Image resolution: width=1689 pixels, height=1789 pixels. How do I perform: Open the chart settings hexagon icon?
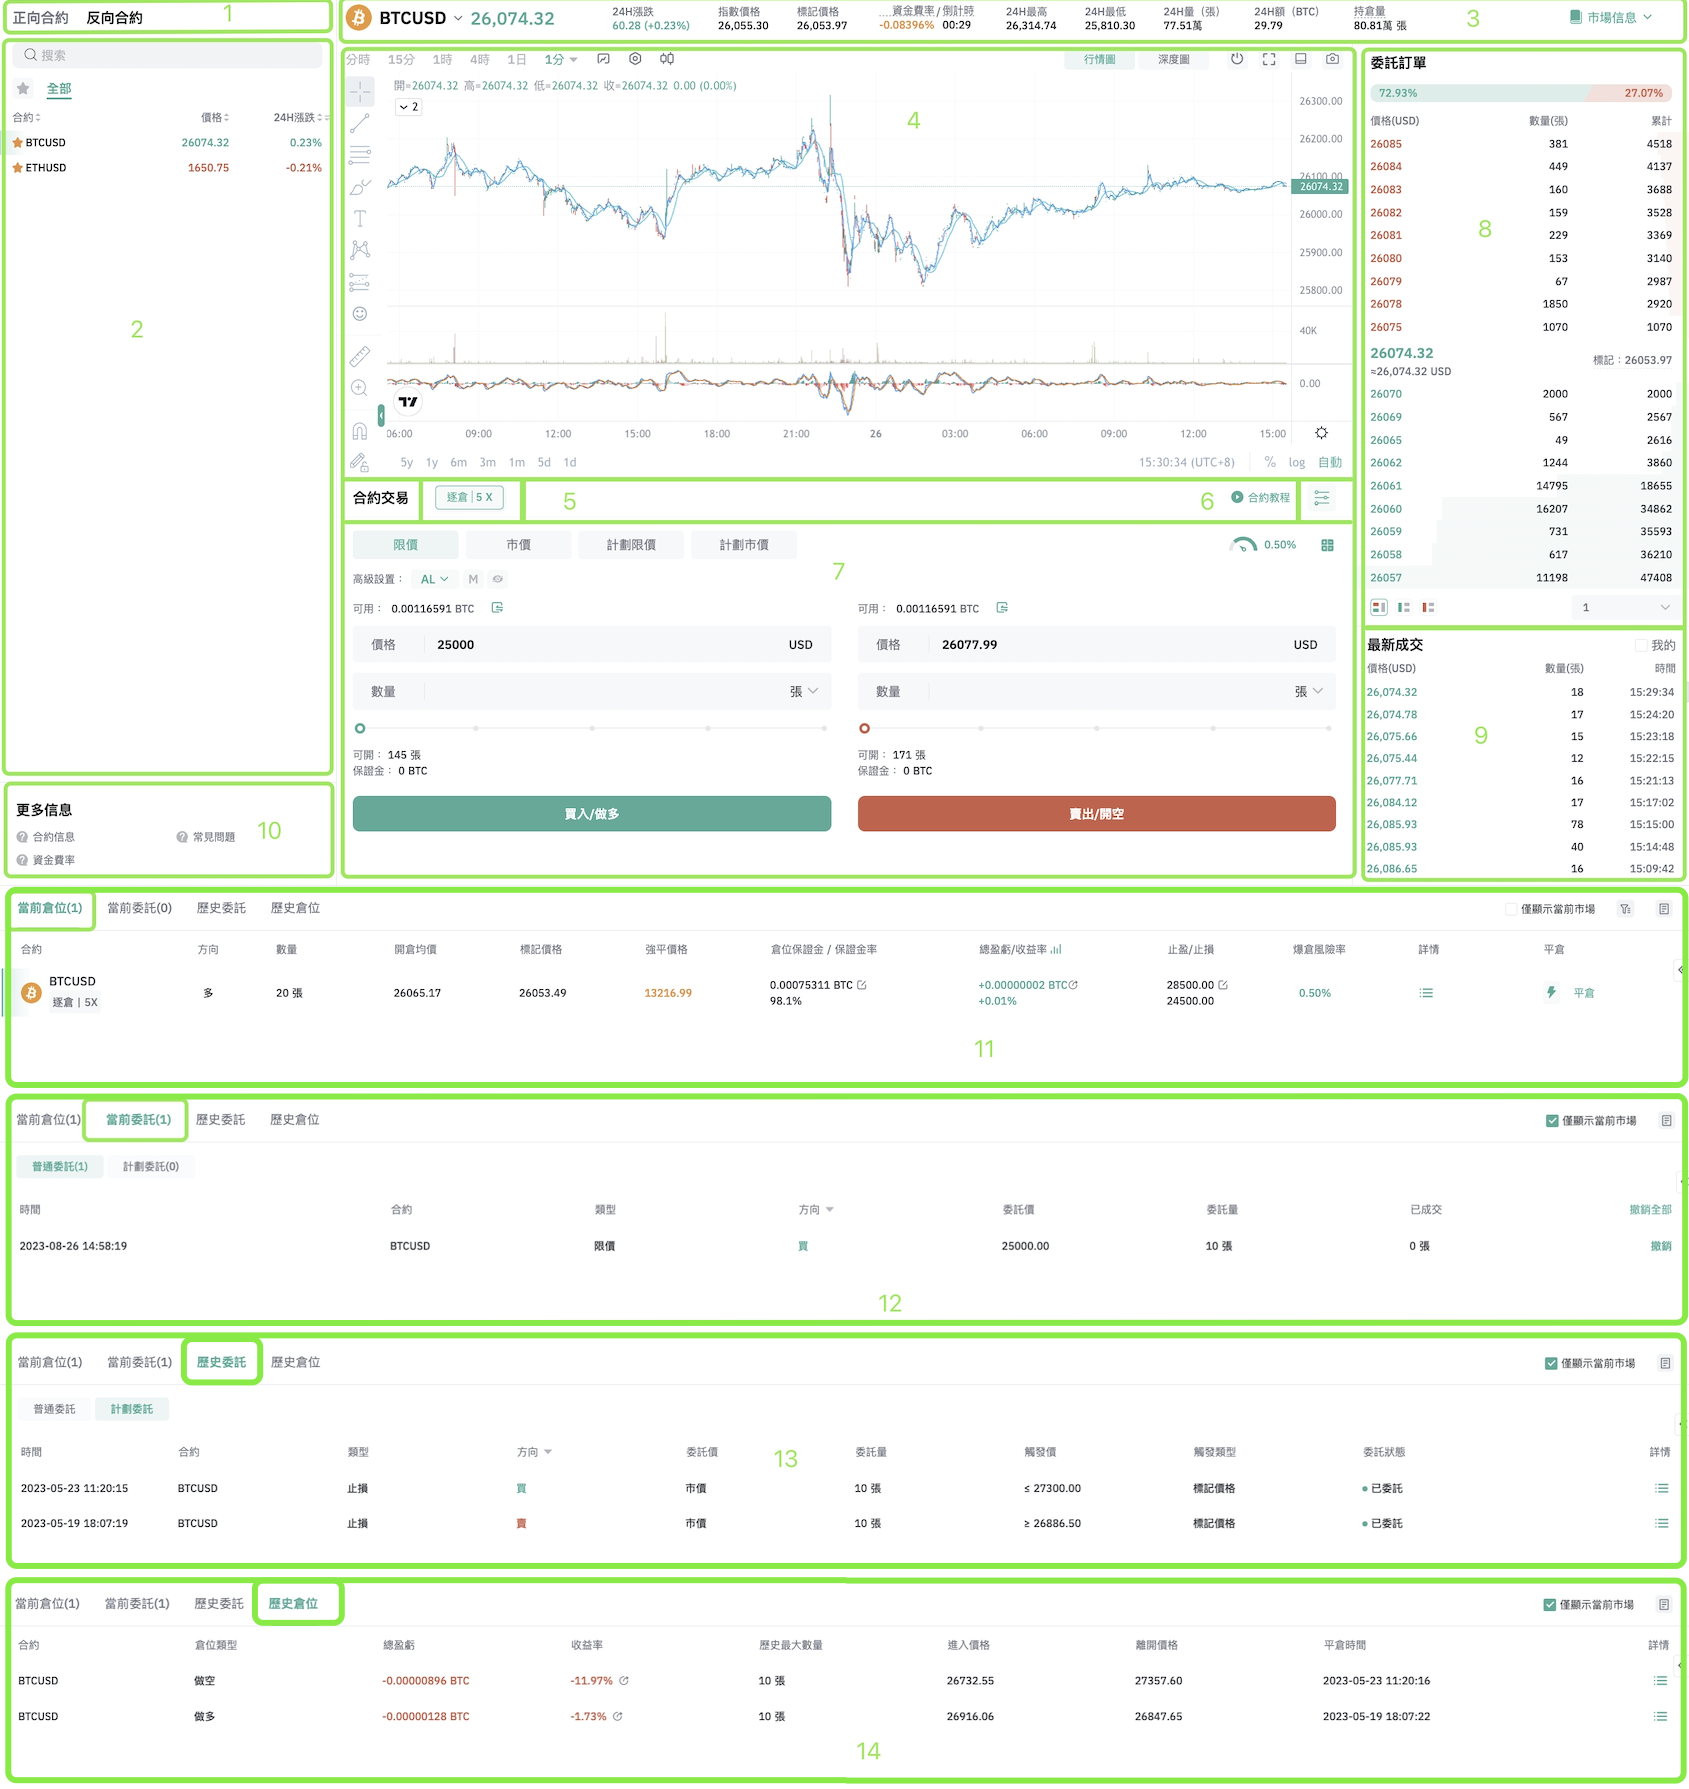[635, 59]
